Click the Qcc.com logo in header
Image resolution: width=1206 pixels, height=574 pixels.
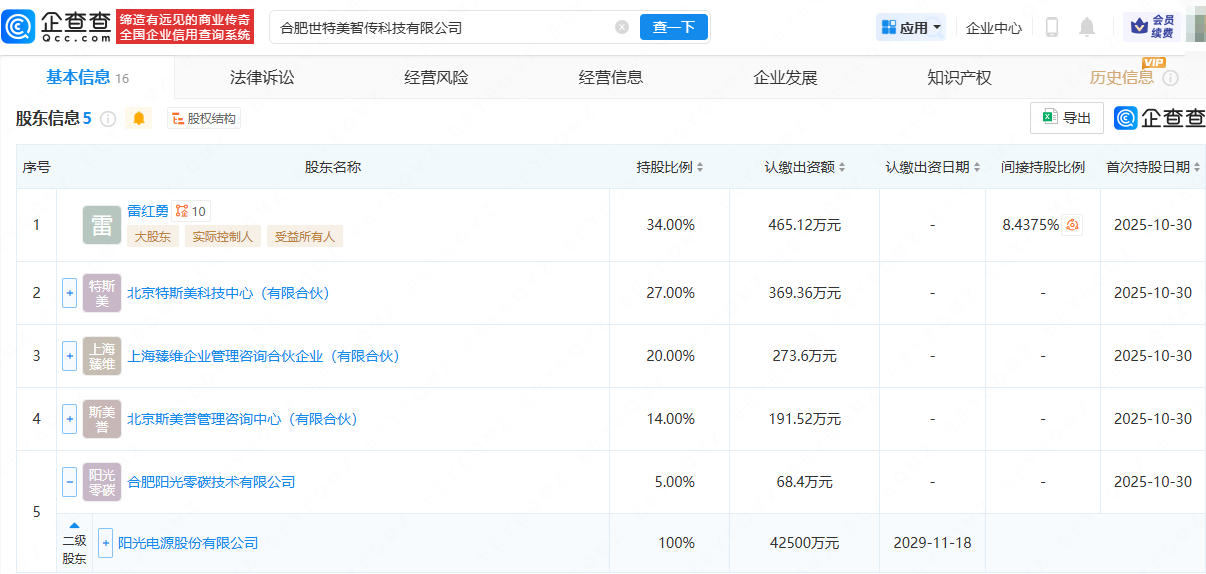(x=57, y=27)
